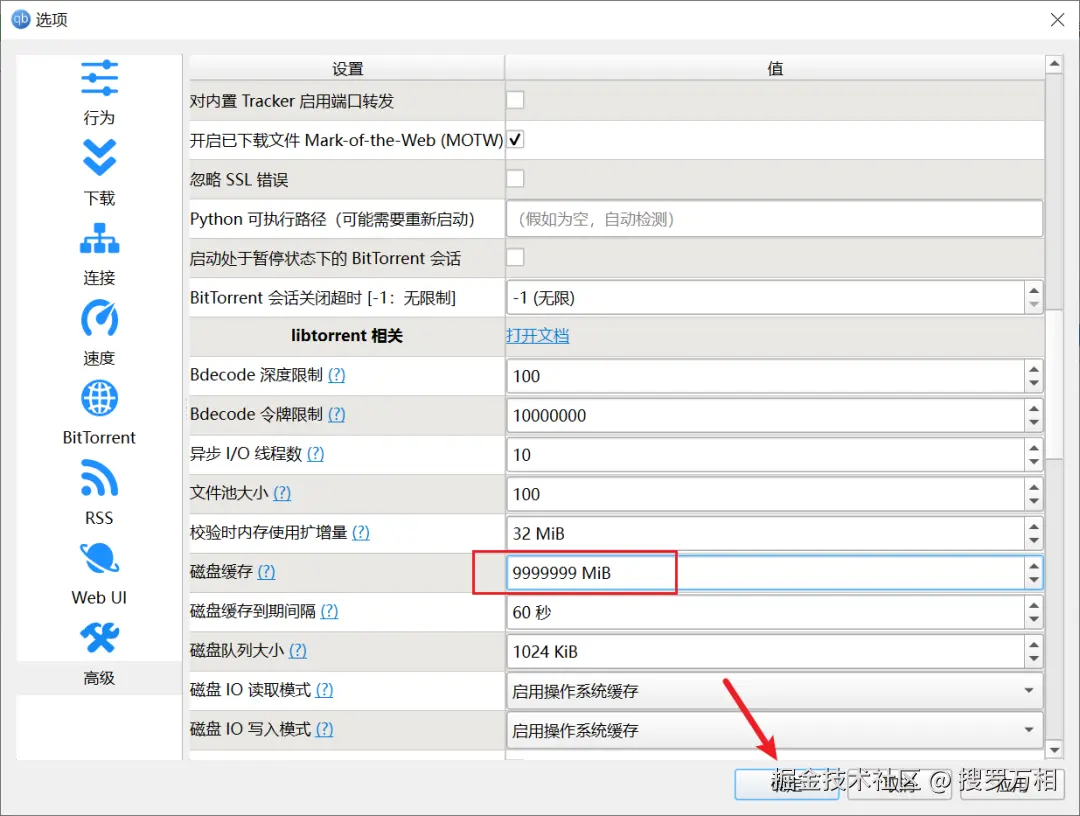Decrease Bdecode 令牌限制 value
The height and width of the screenshot is (816, 1080).
[x=1034, y=423]
